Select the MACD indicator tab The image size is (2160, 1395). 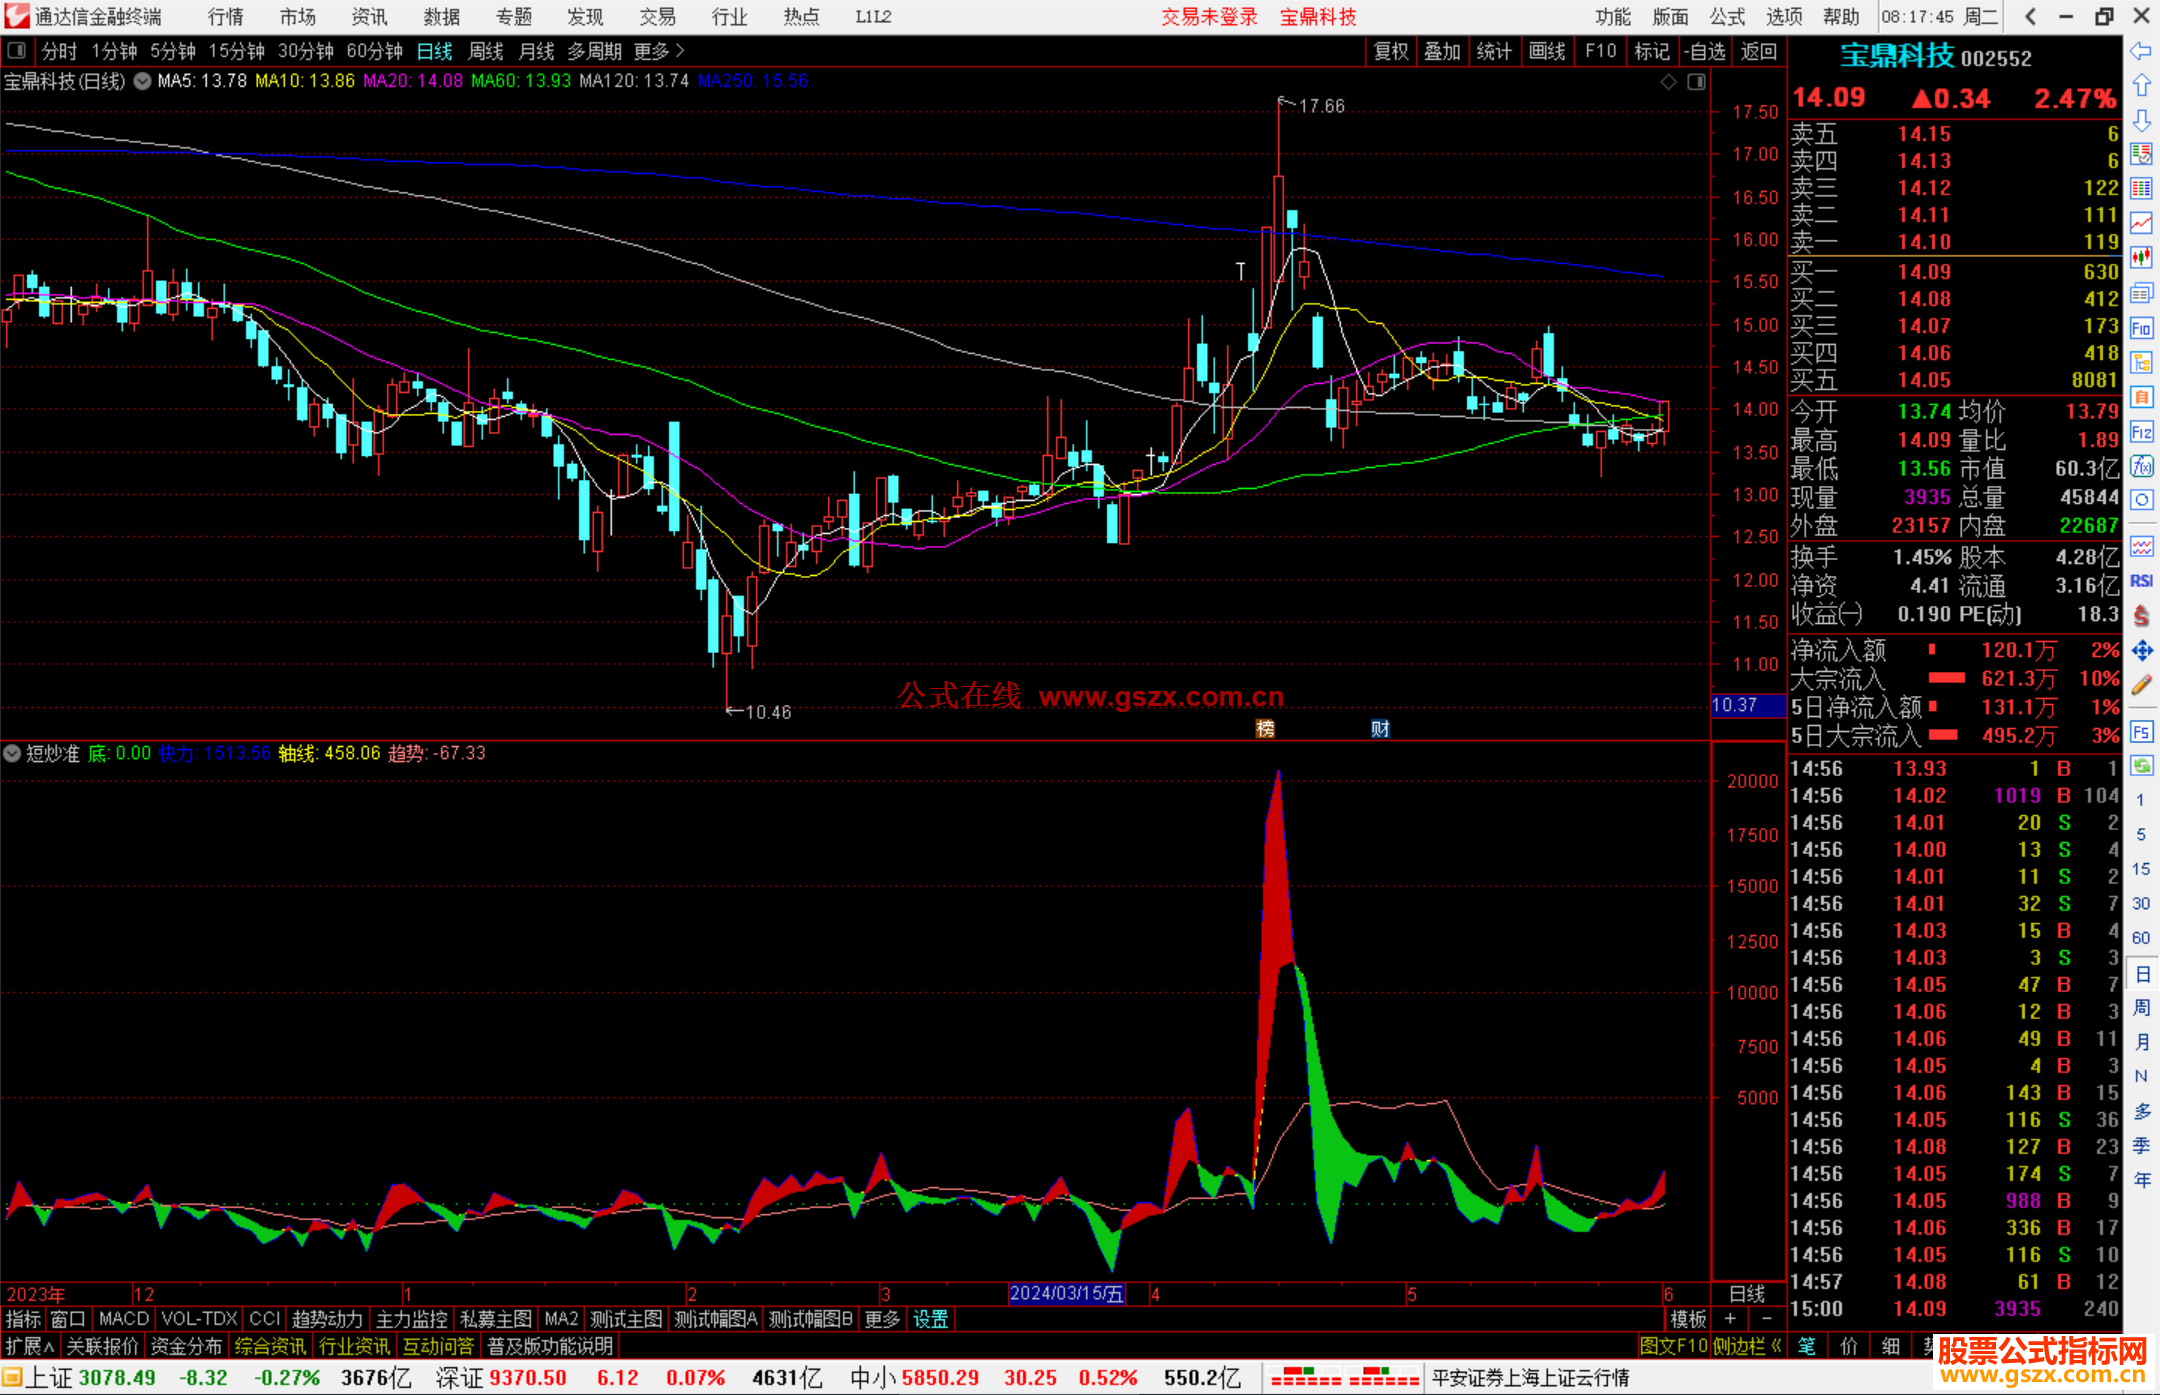123,1319
